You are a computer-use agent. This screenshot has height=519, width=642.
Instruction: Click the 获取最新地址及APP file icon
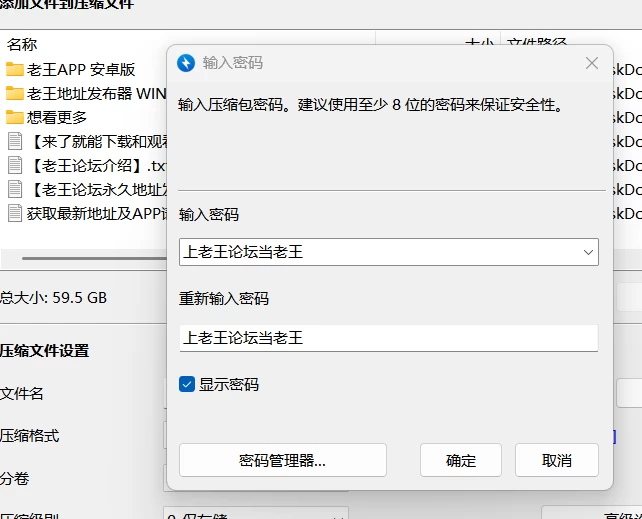tap(15, 213)
